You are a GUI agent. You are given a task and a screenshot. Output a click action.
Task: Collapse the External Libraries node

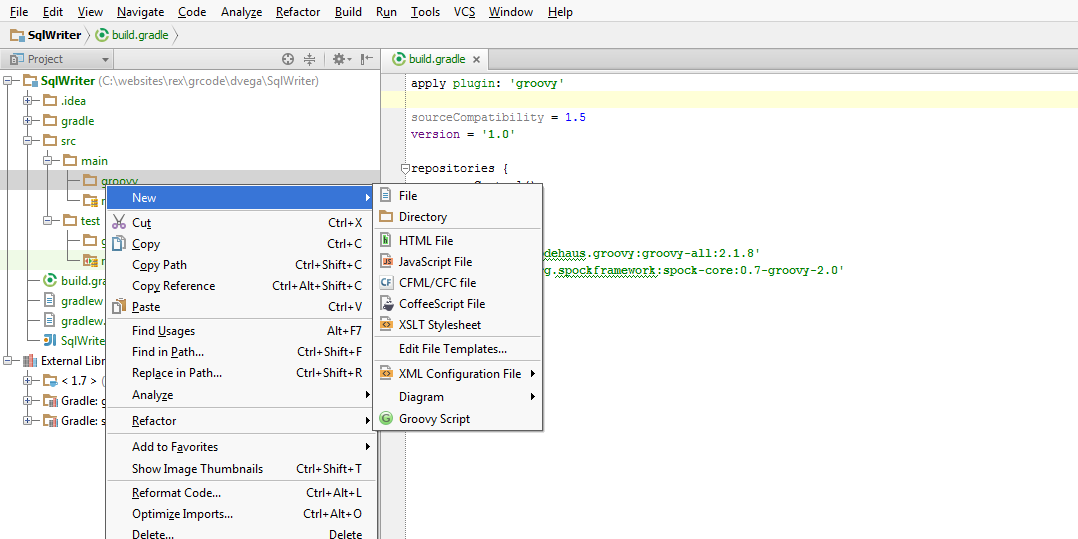coord(8,360)
